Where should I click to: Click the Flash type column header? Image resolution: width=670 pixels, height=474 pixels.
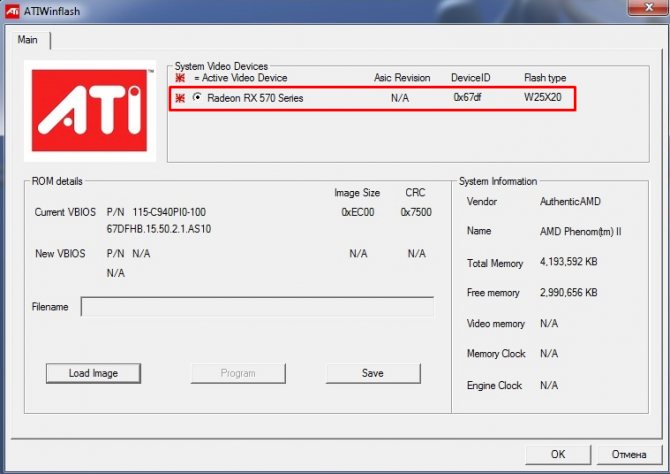[545, 78]
